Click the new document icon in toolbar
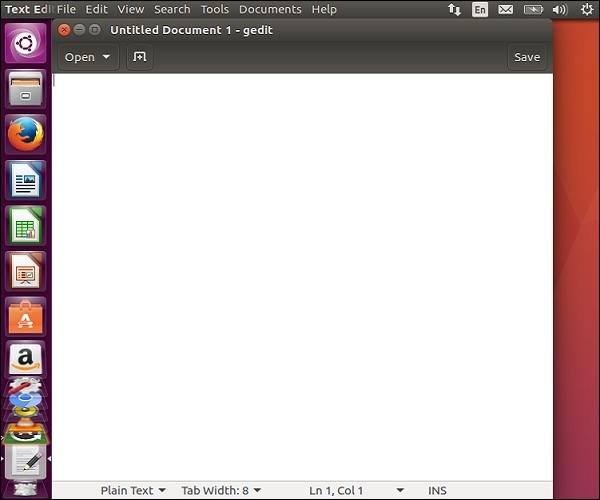 point(140,57)
